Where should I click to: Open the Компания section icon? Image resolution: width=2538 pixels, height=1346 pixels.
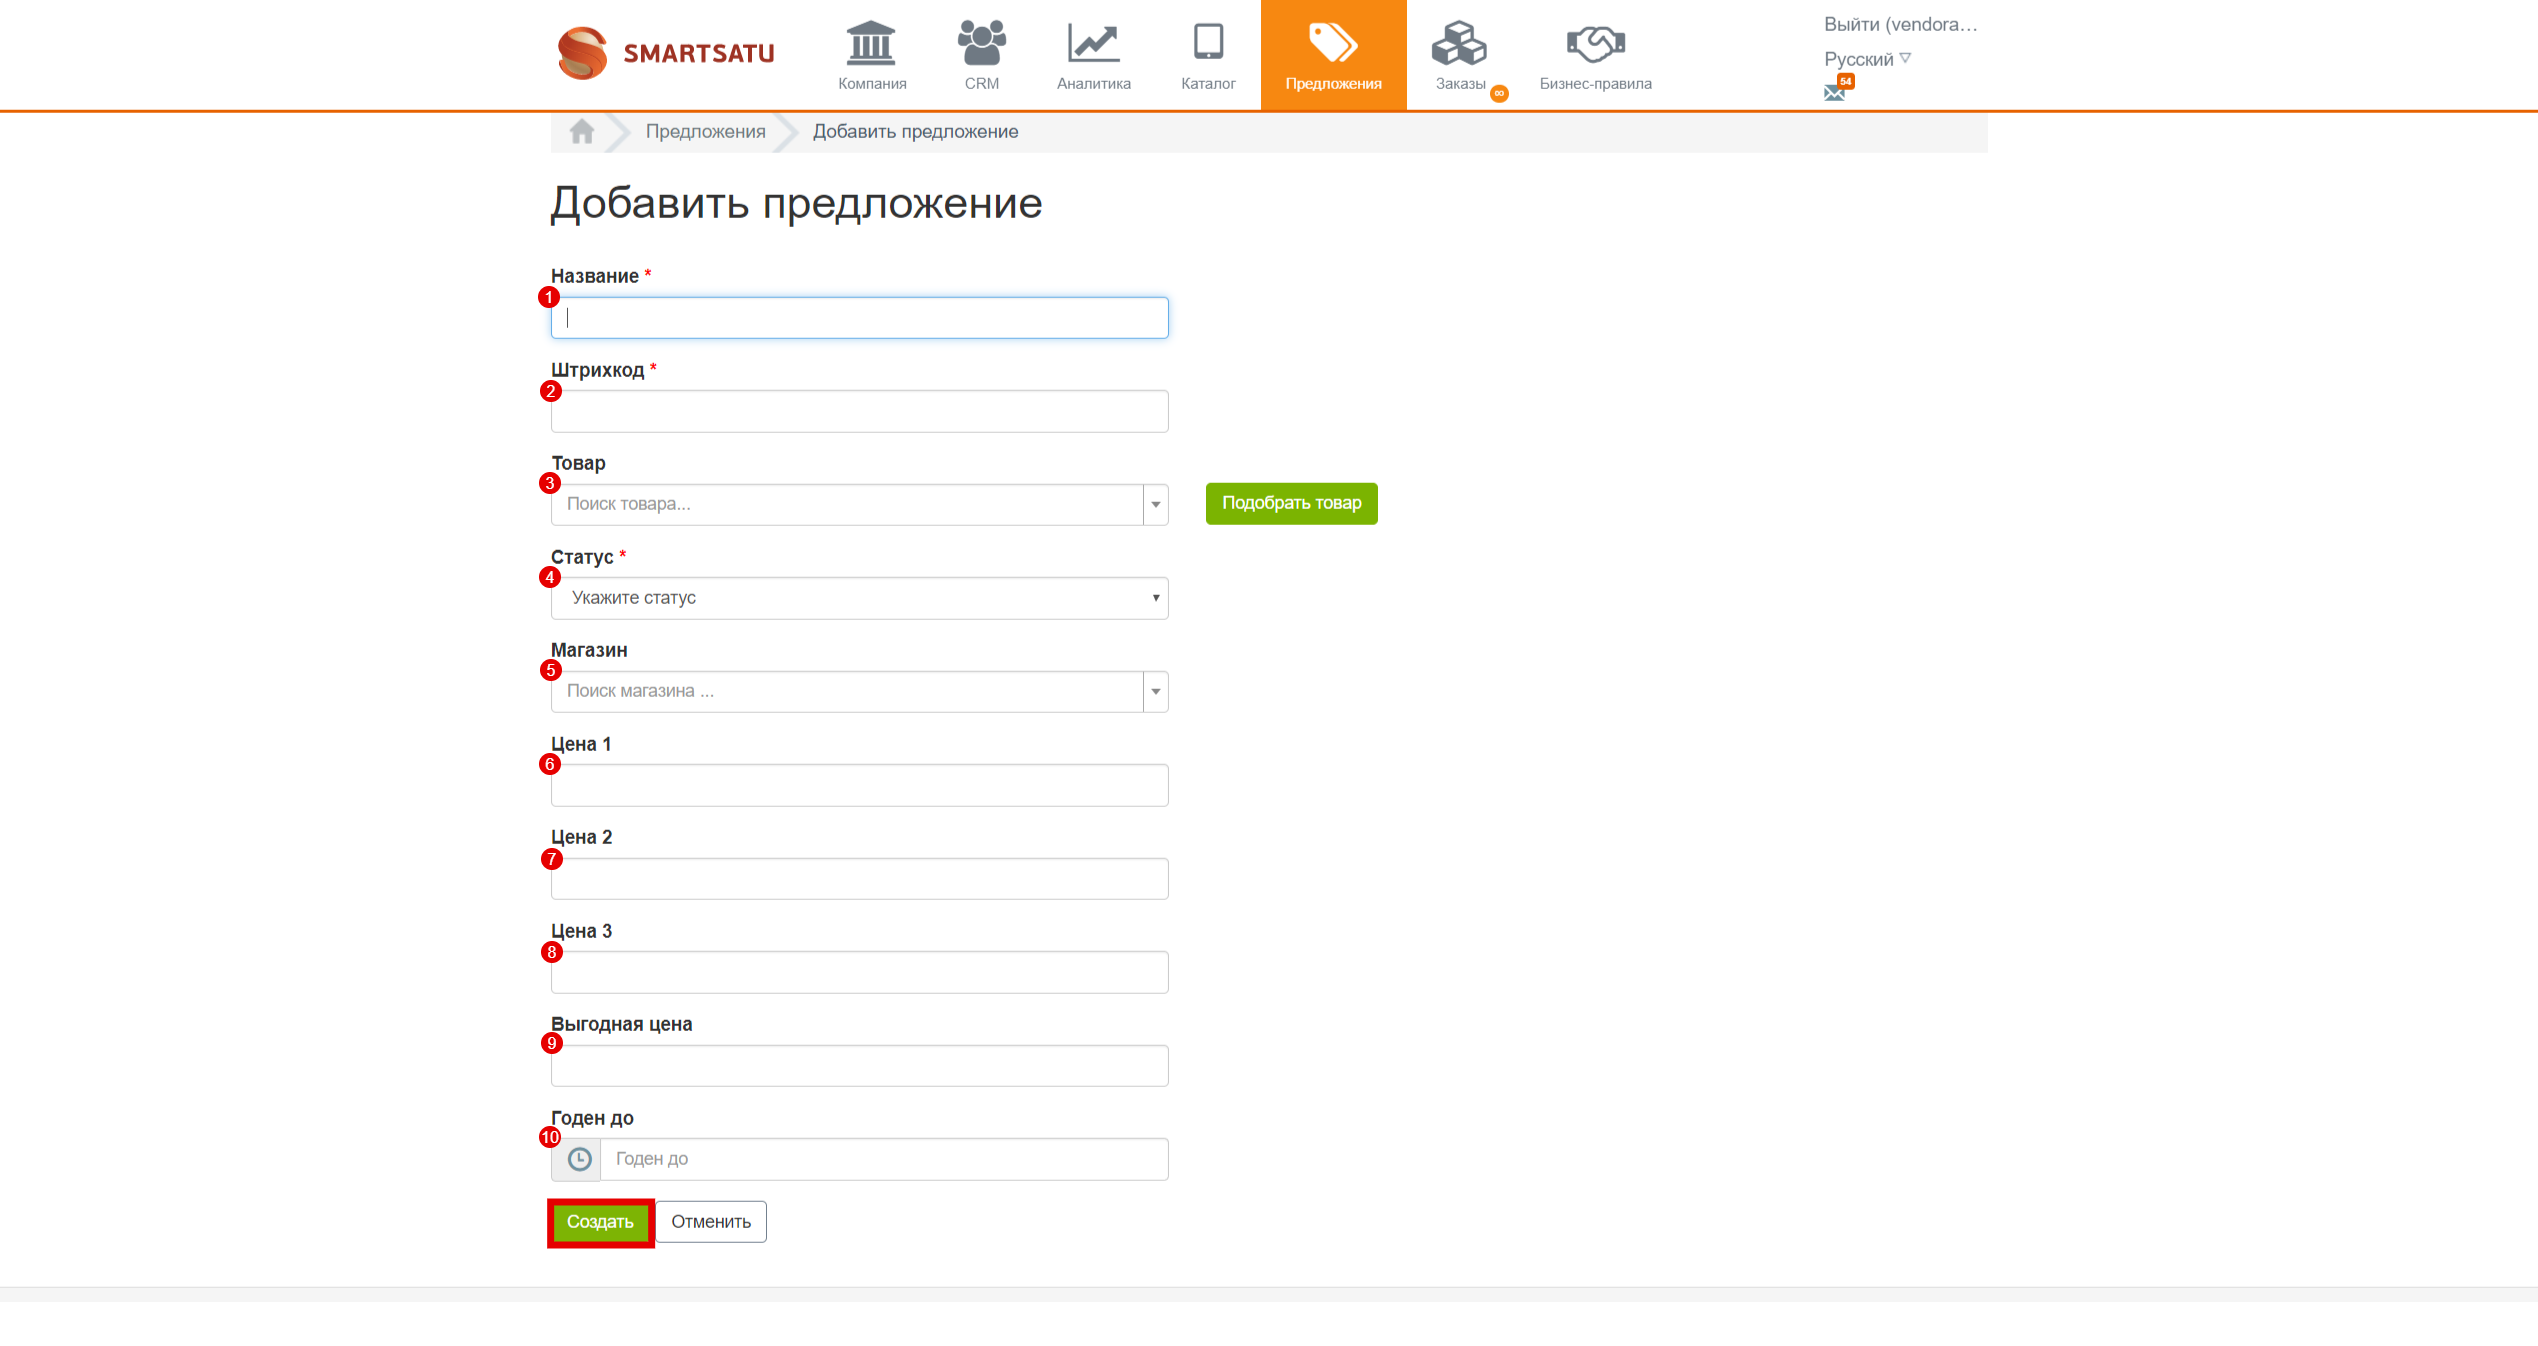click(x=871, y=43)
